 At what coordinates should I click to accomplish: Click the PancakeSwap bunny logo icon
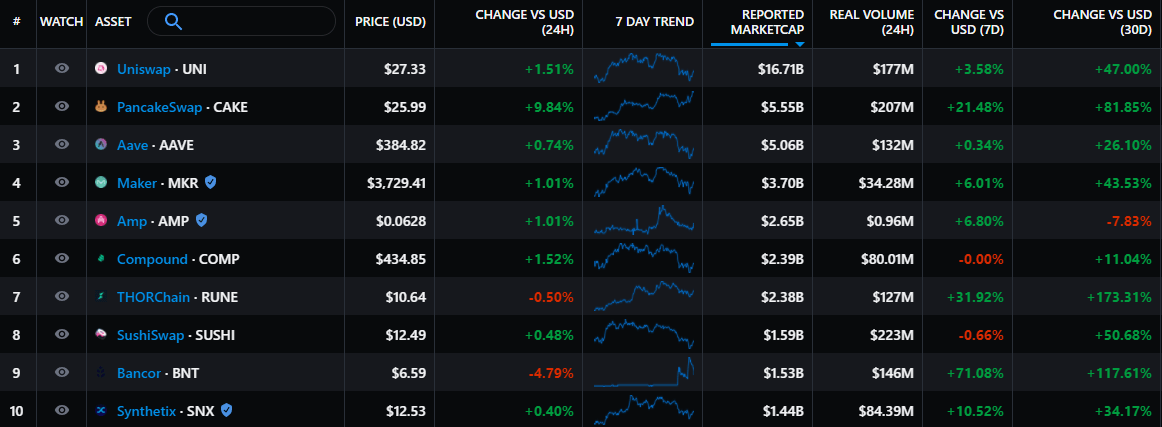[x=101, y=107]
